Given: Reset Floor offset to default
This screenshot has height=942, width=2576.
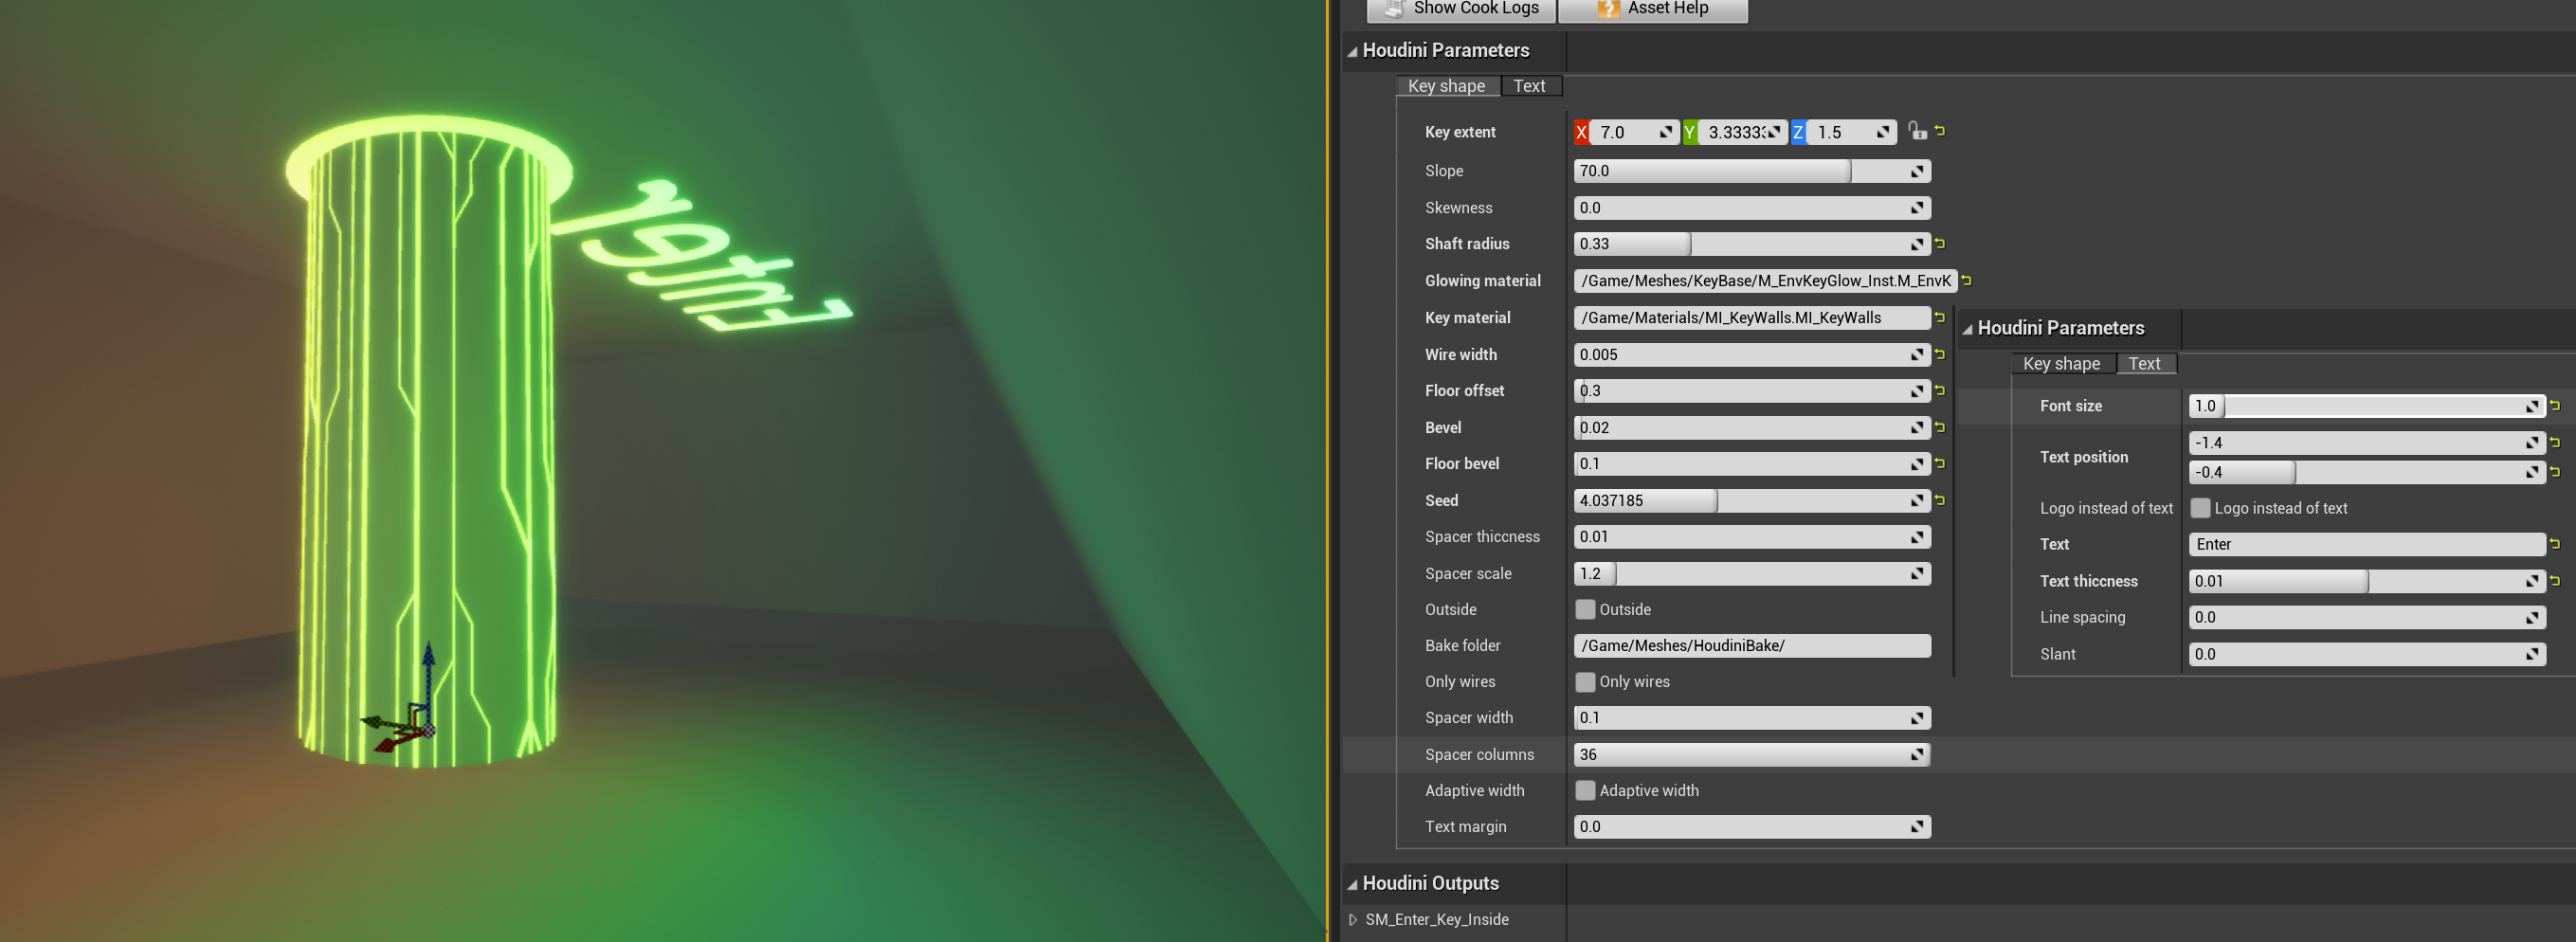Looking at the screenshot, I should (x=1940, y=390).
